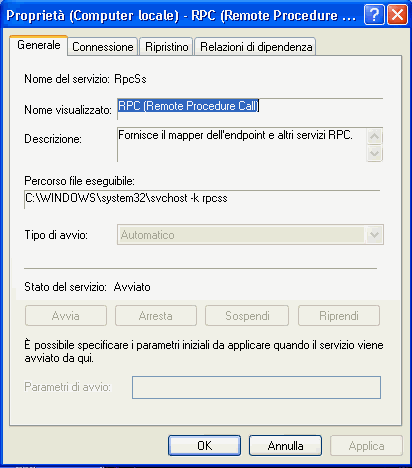This screenshot has height=468, width=412.
Task: Click the Avvia service button
Action: pos(66,315)
